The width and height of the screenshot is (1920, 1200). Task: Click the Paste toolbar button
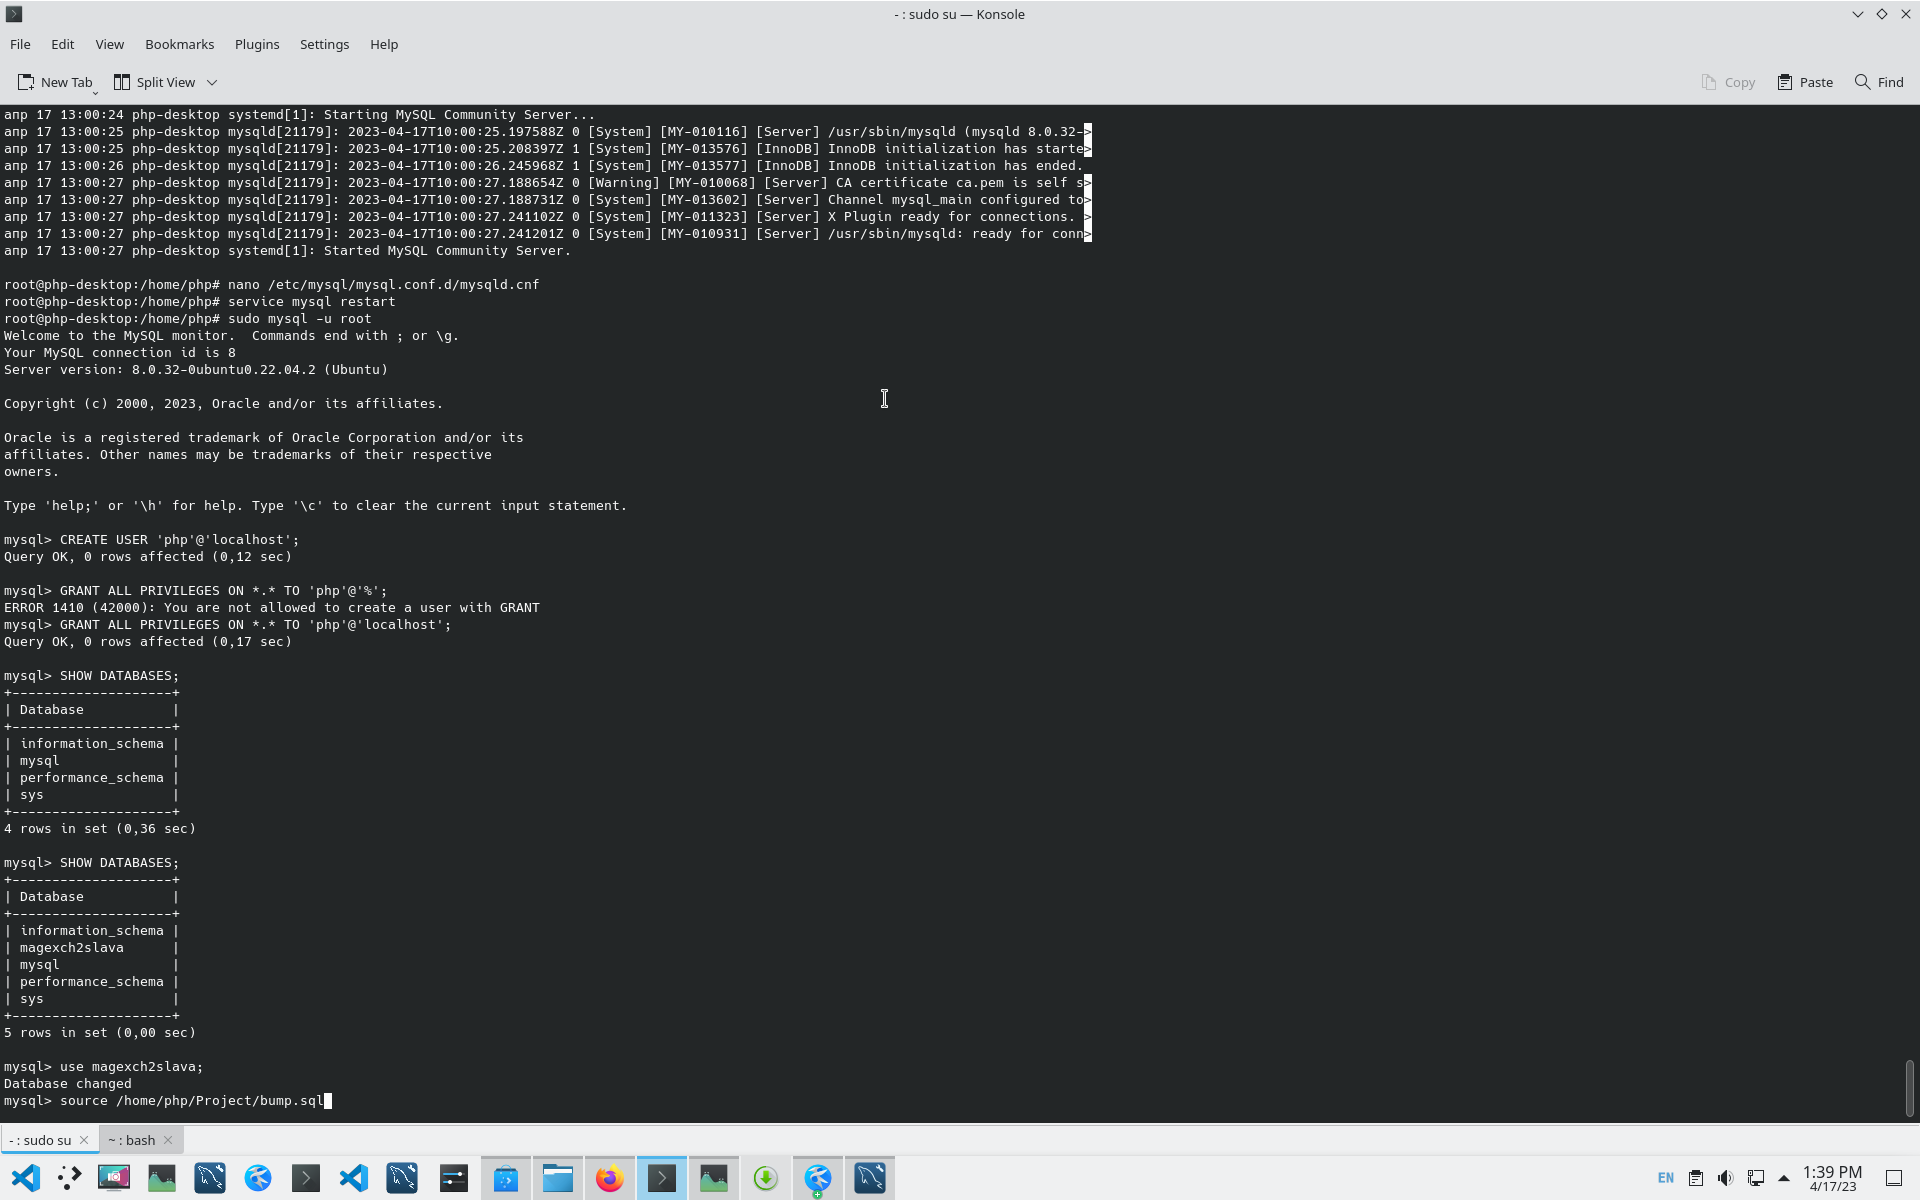[x=1805, y=82]
